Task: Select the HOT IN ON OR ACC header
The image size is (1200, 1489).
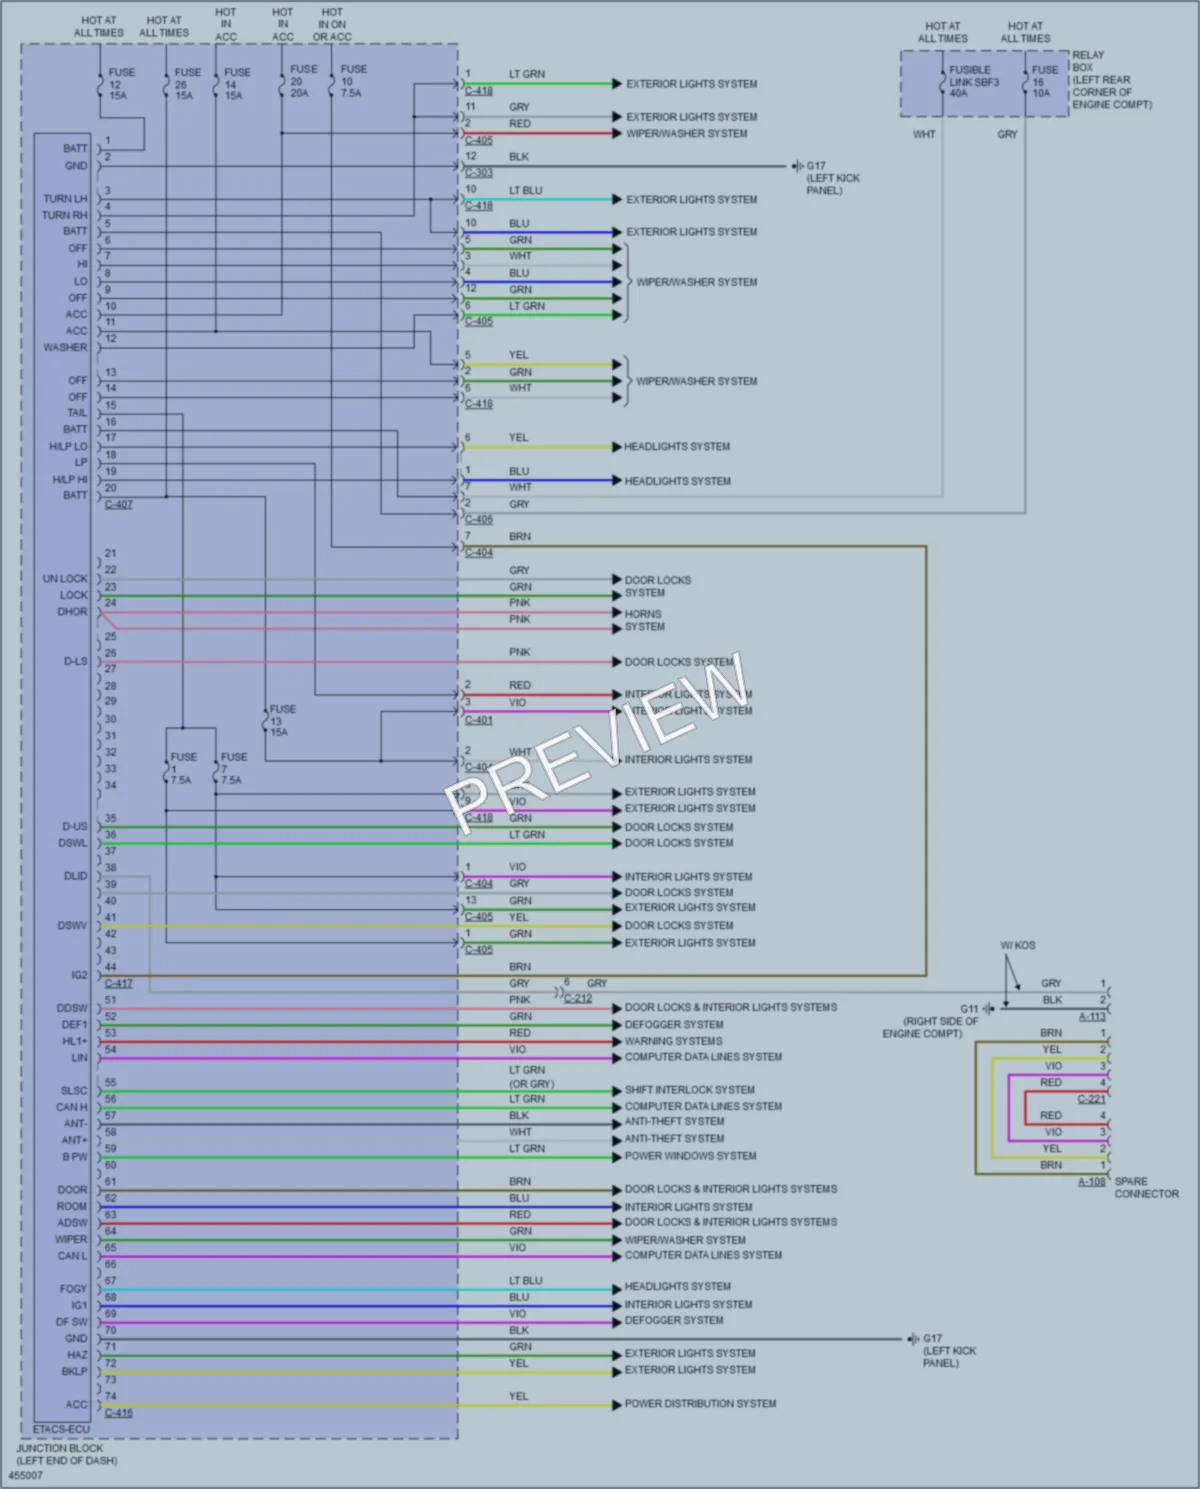Action: point(332,25)
